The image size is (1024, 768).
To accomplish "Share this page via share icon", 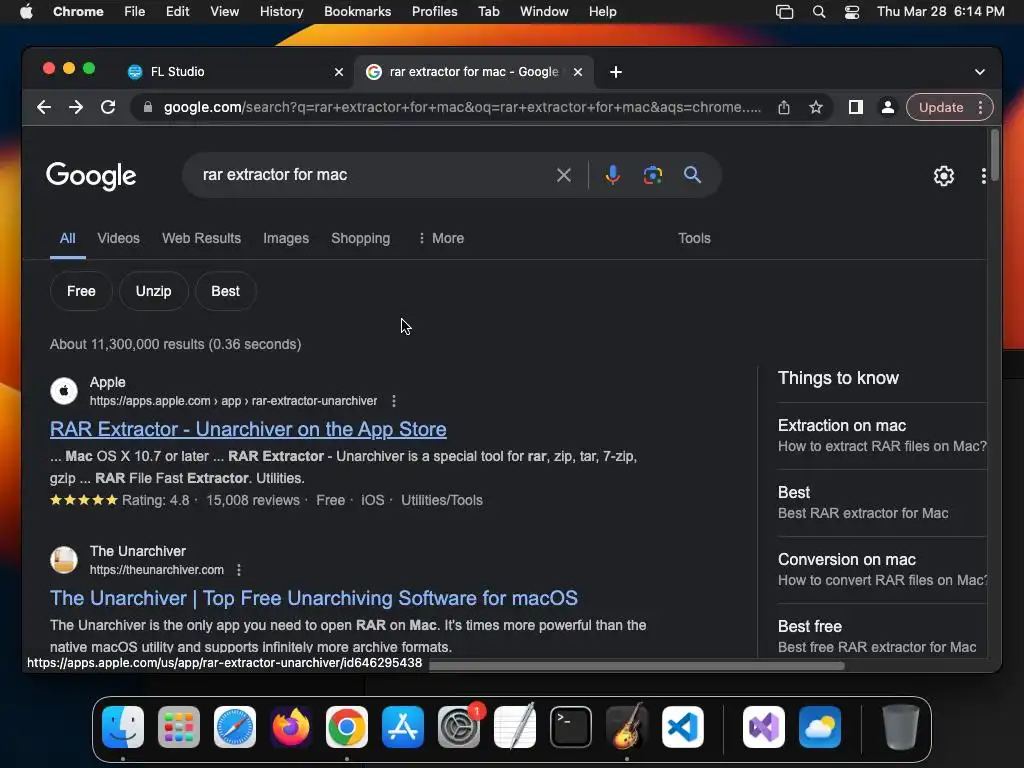I will coord(784,107).
